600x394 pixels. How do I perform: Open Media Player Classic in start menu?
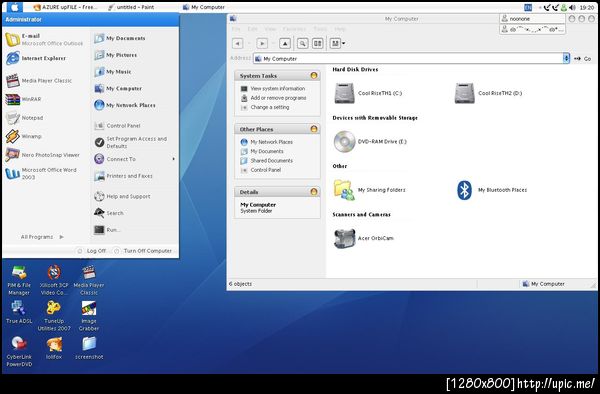tap(39, 81)
